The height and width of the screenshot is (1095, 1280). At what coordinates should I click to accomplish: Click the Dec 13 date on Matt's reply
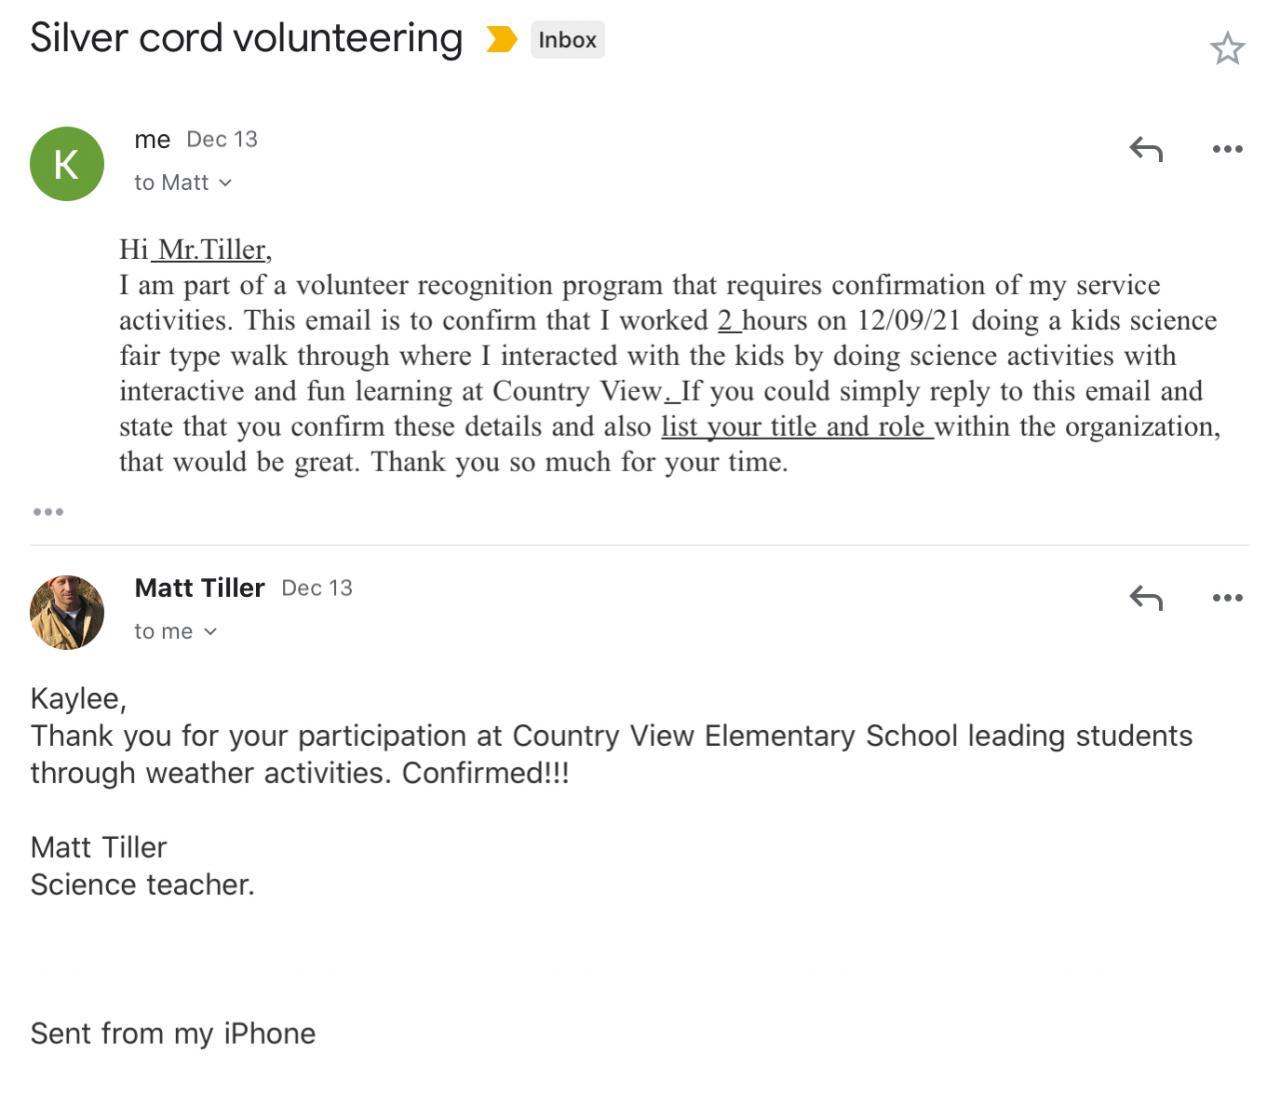[x=317, y=588]
